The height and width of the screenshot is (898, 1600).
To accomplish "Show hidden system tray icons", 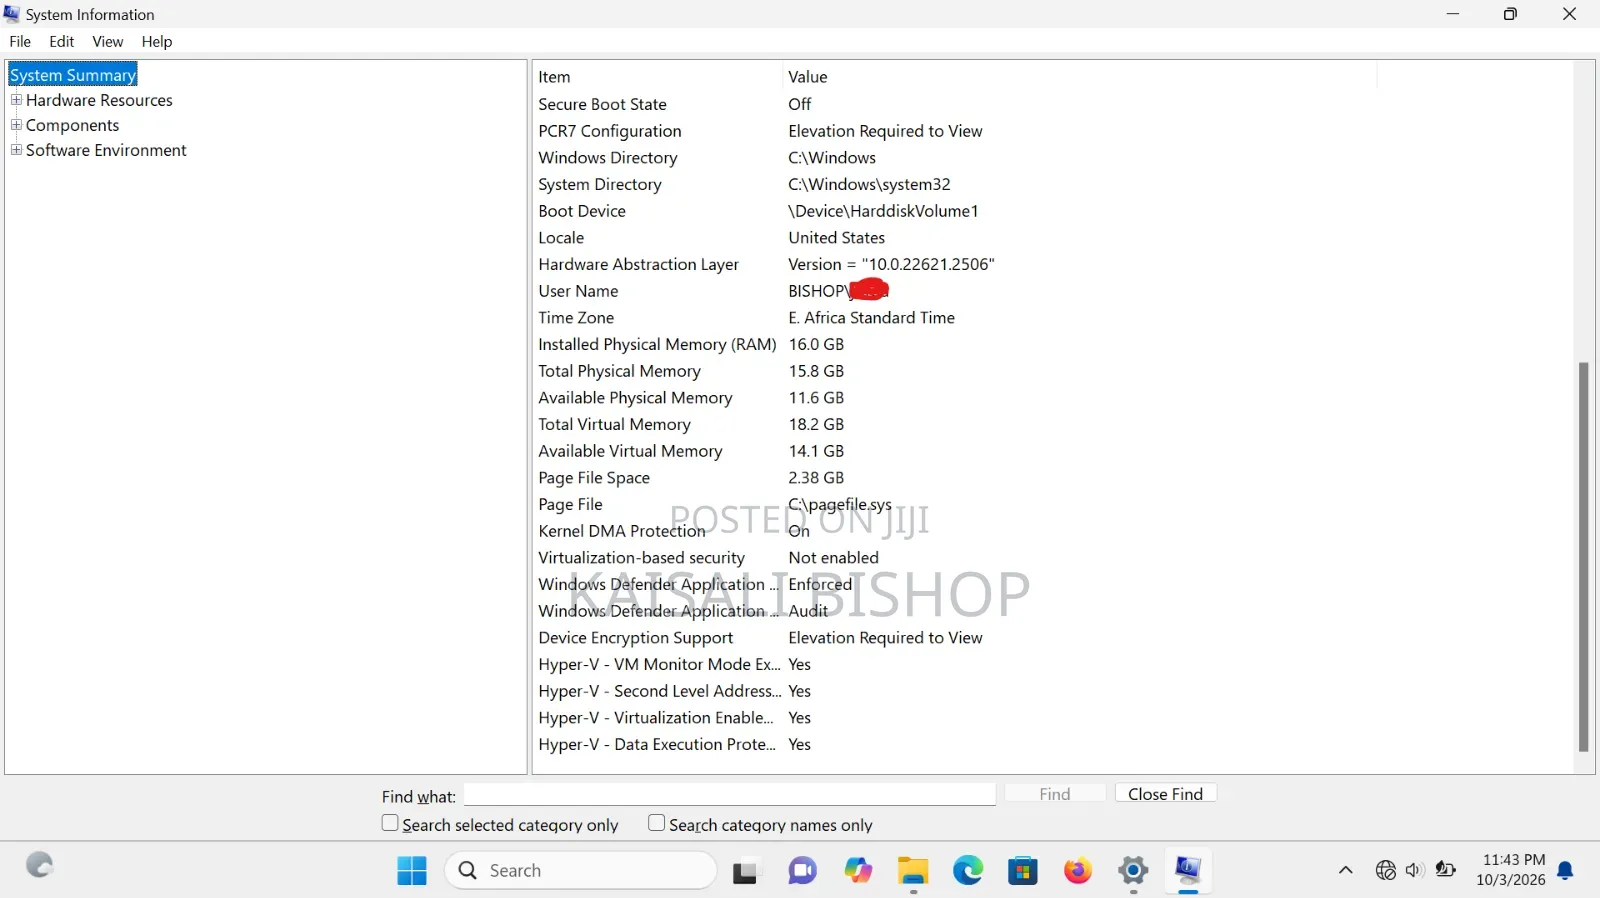I will [x=1346, y=870].
